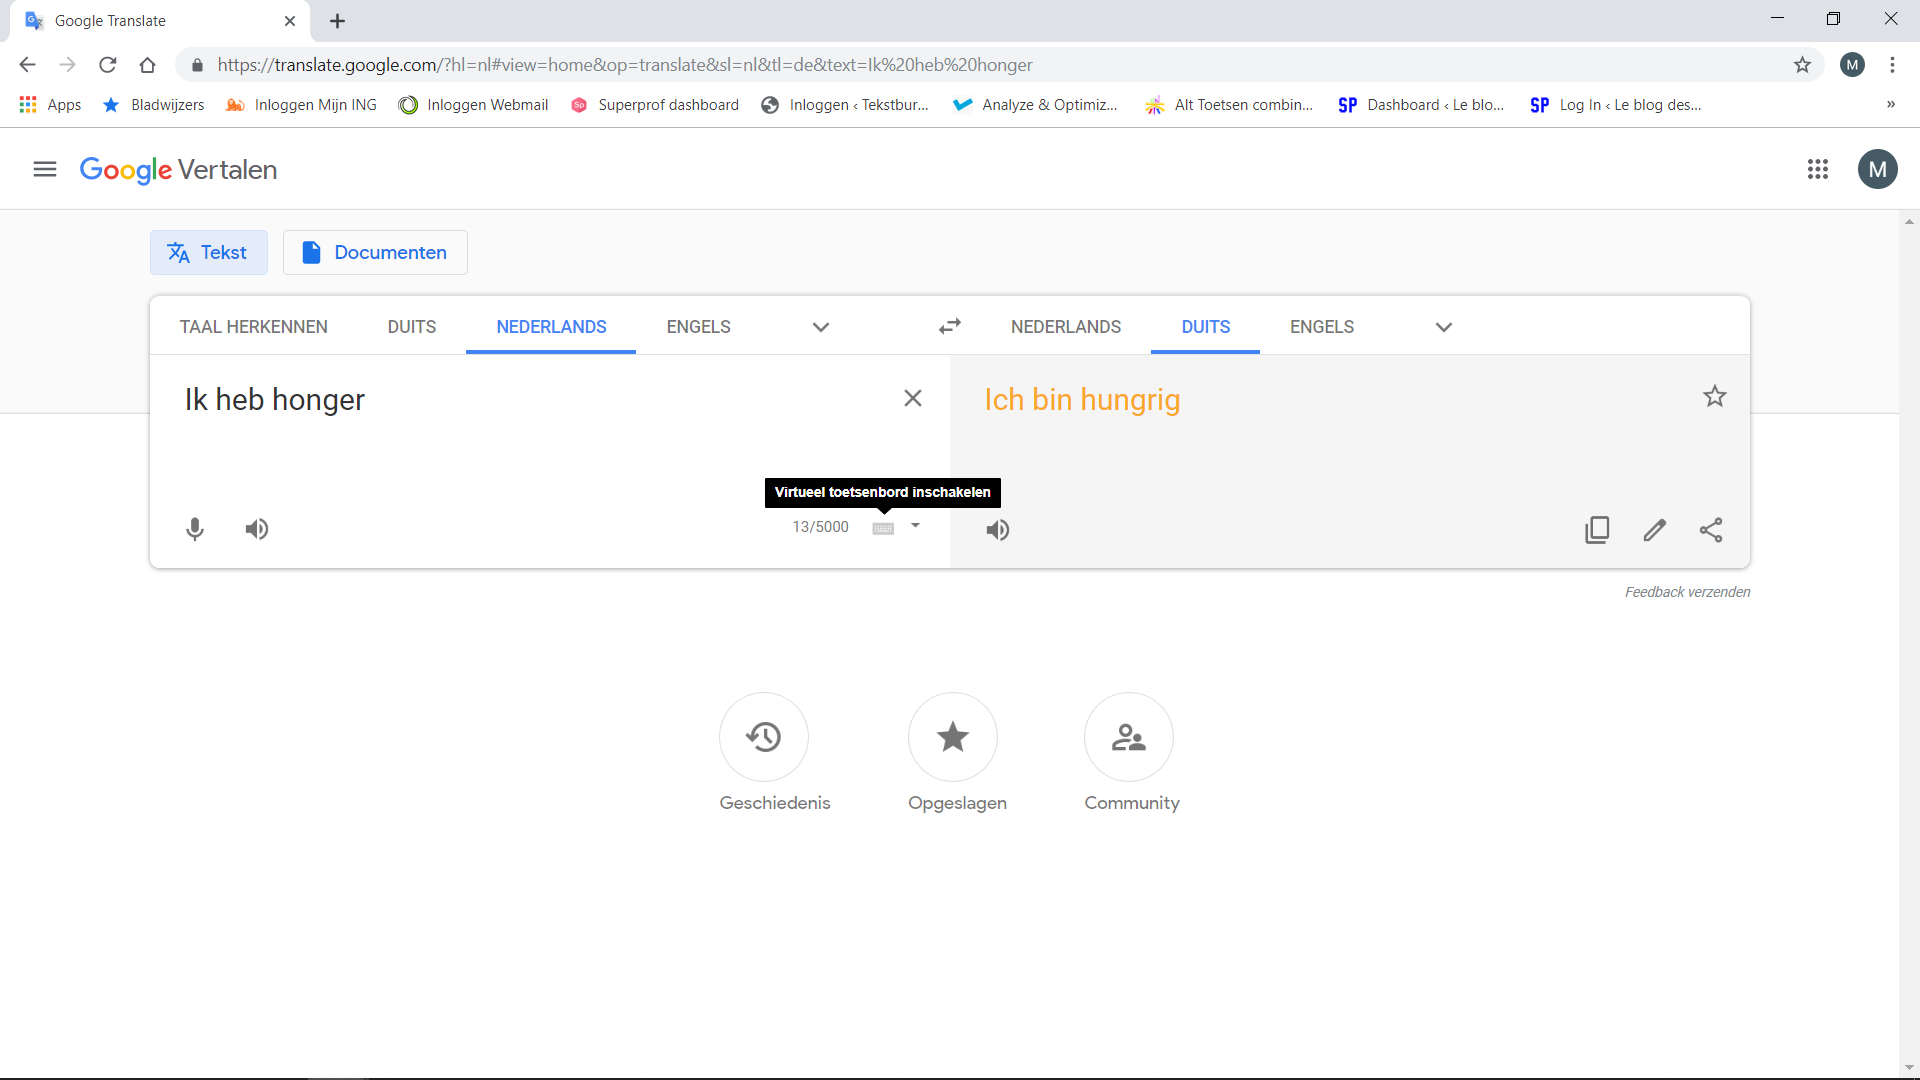Activate the microphone for voice input
Image resolution: width=1920 pixels, height=1080 pixels.
[x=195, y=529]
